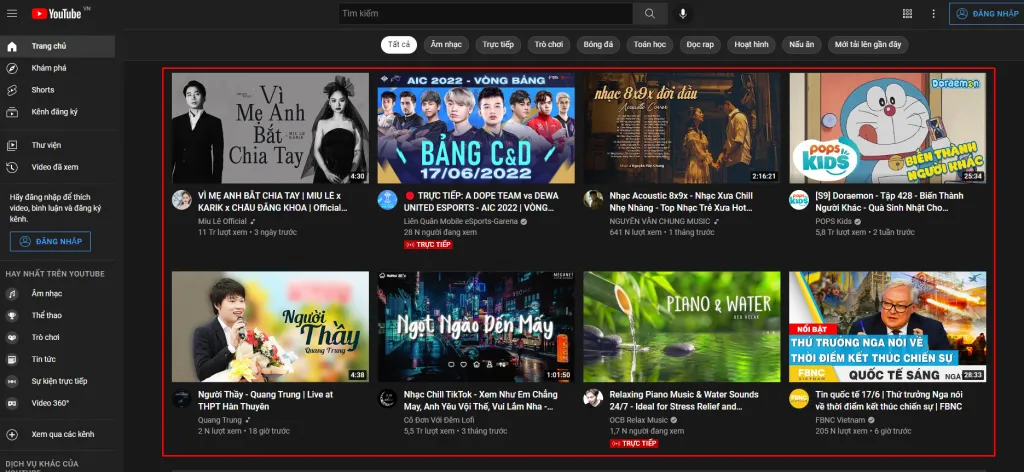This screenshot has height=472, width=1024.
Task: Open the hamburger guide menu icon
Action: pyautogui.click(x=12, y=14)
